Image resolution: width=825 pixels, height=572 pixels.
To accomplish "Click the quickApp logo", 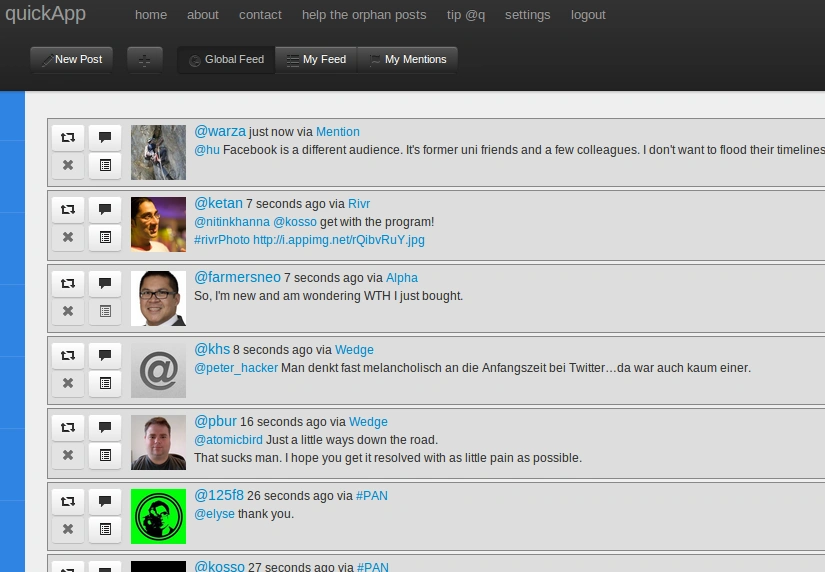I will 45,14.
